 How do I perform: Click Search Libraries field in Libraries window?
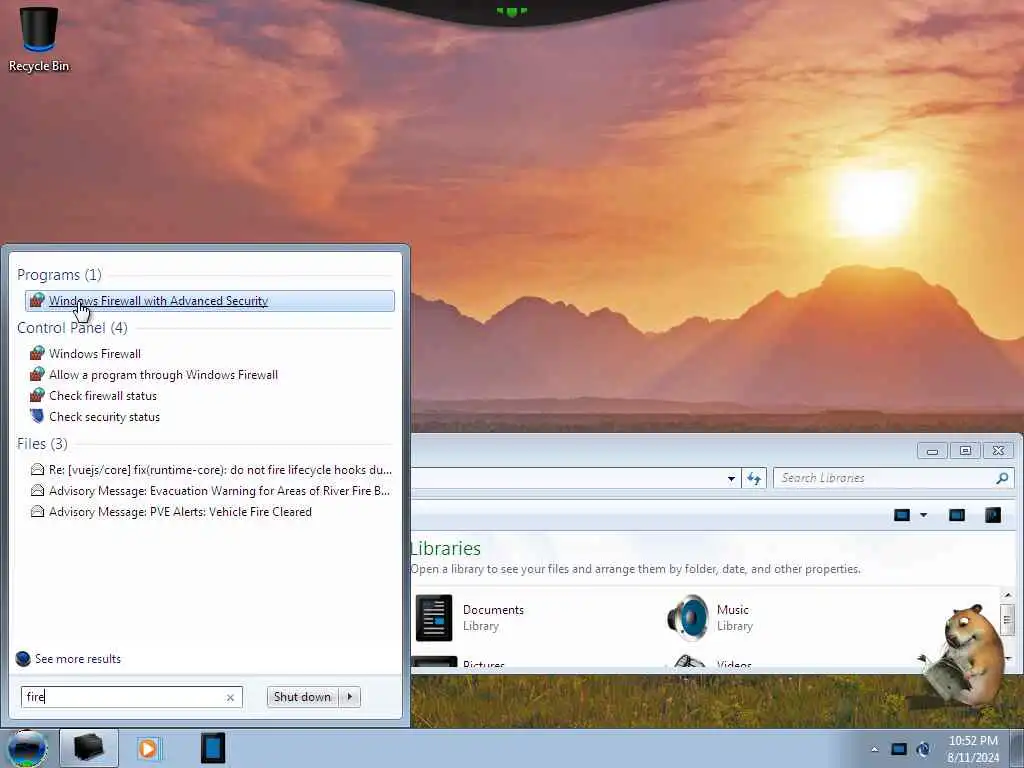click(884, 478)
